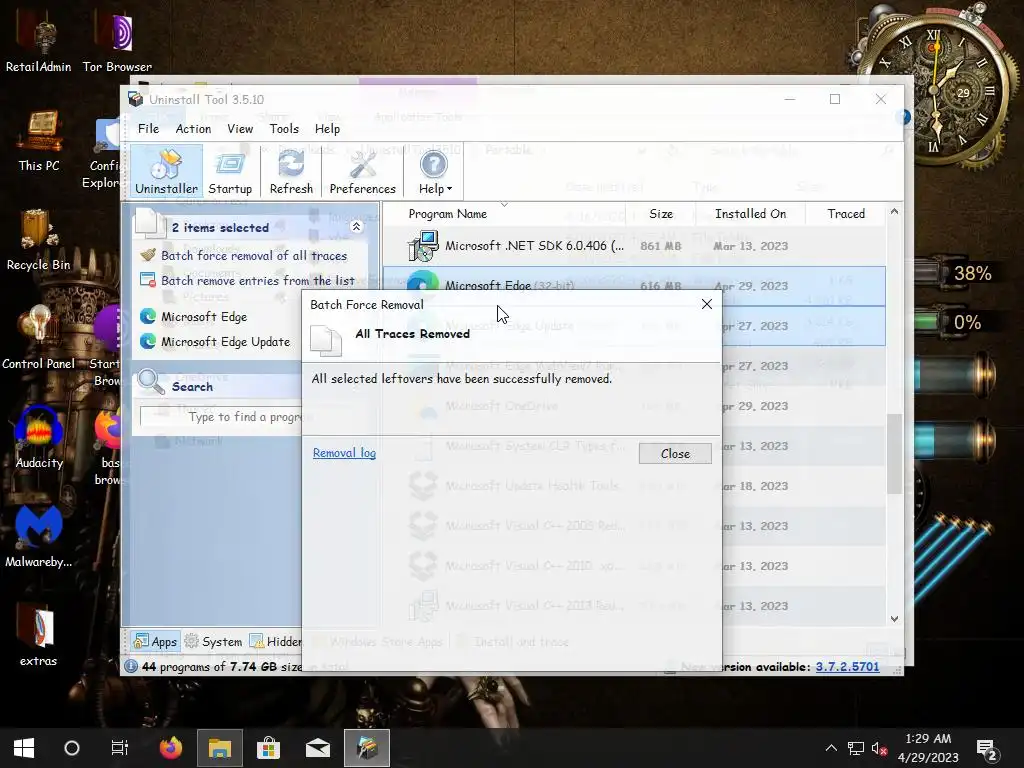1024x768 pixels.
Task: Sort list by Installed On column
Action: [750, 214]
